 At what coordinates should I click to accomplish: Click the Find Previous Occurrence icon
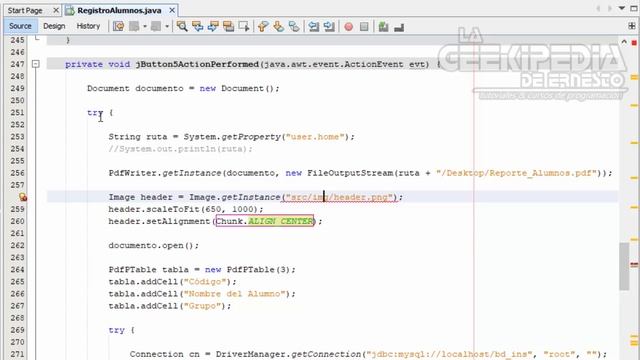[x=198, y=27]
